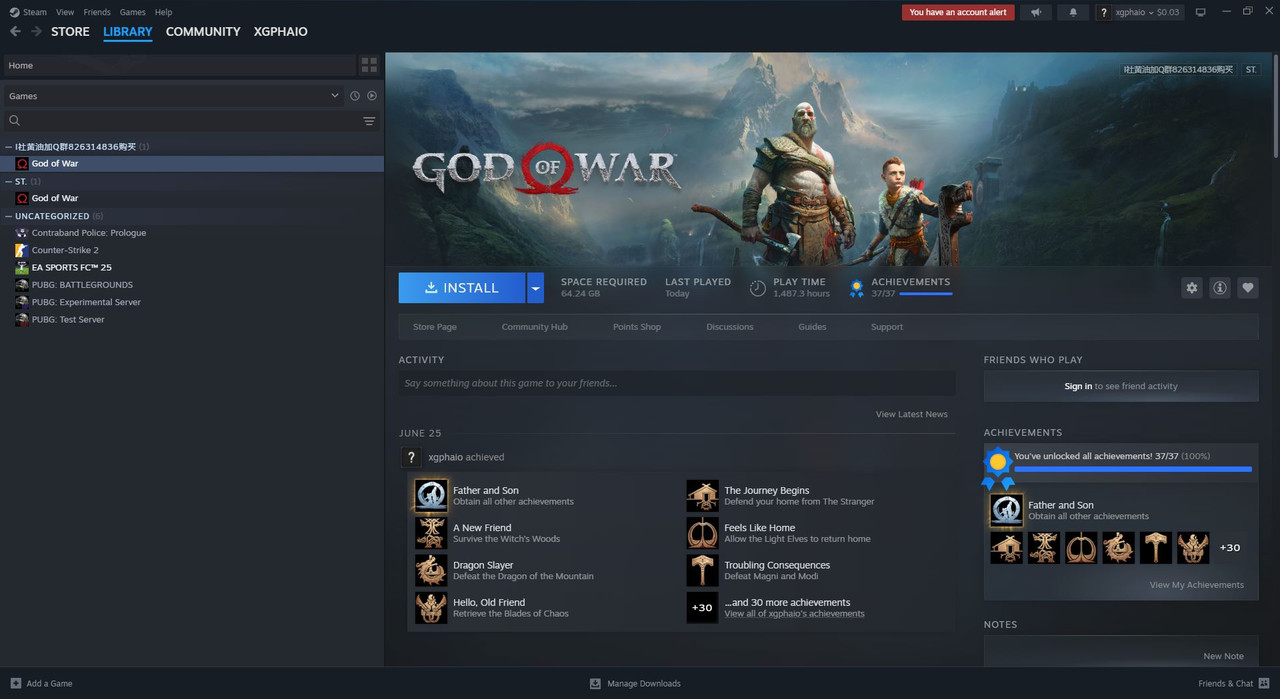
Task: Click the Add a Game plus icon
Action: [15, 683]
